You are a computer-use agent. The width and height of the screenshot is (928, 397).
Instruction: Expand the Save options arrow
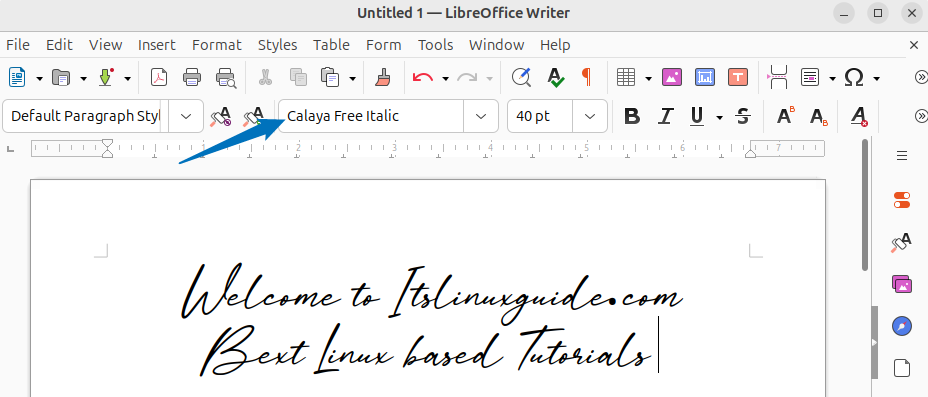point(127,78)
